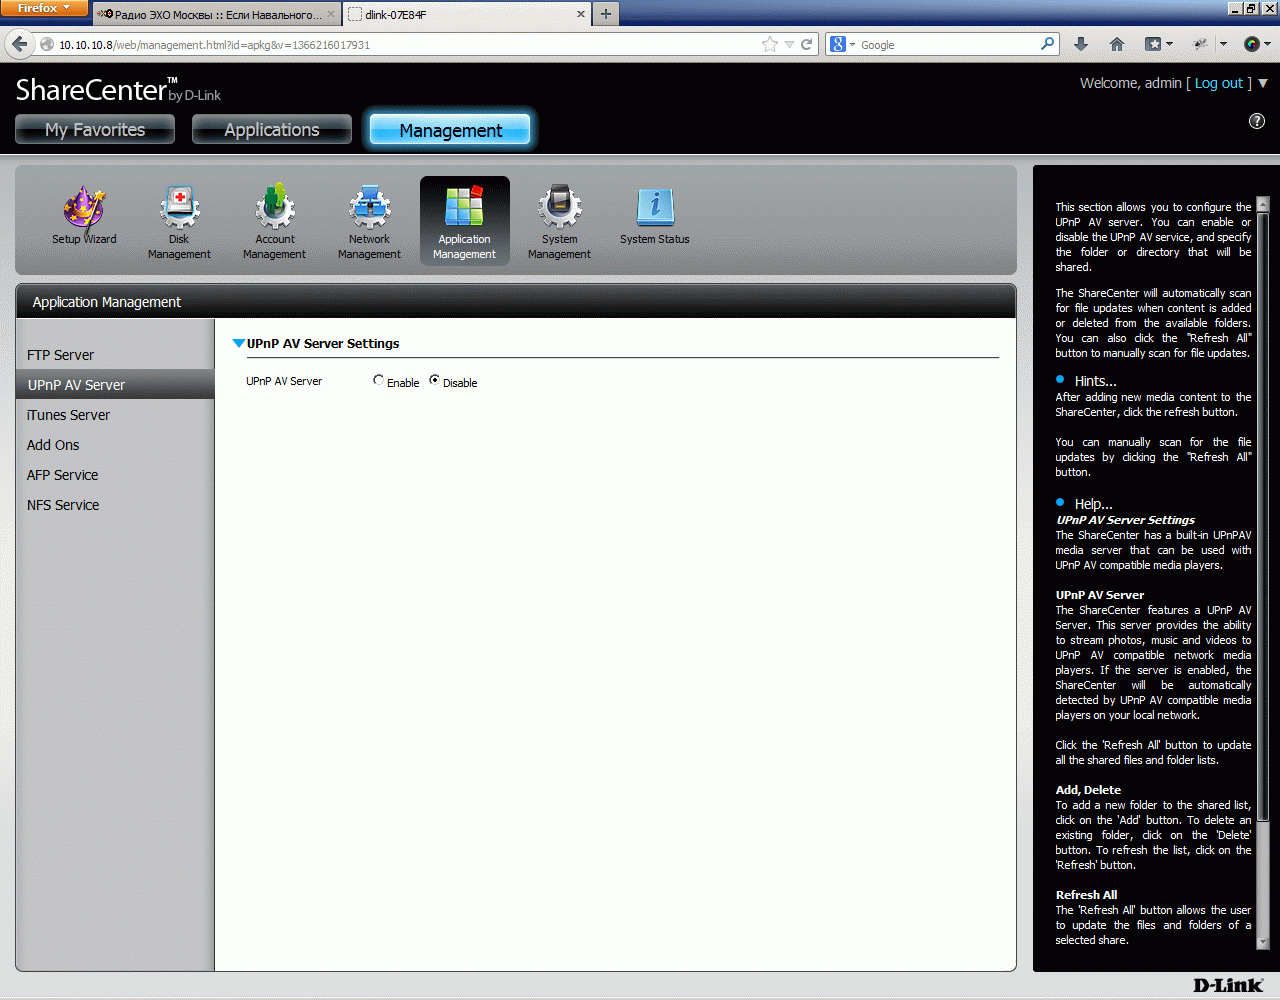Open FTP Server settings in sidebar
Image resolution: width=1280 pixels, height=1000 pixels.
click(x=60, y=355)
